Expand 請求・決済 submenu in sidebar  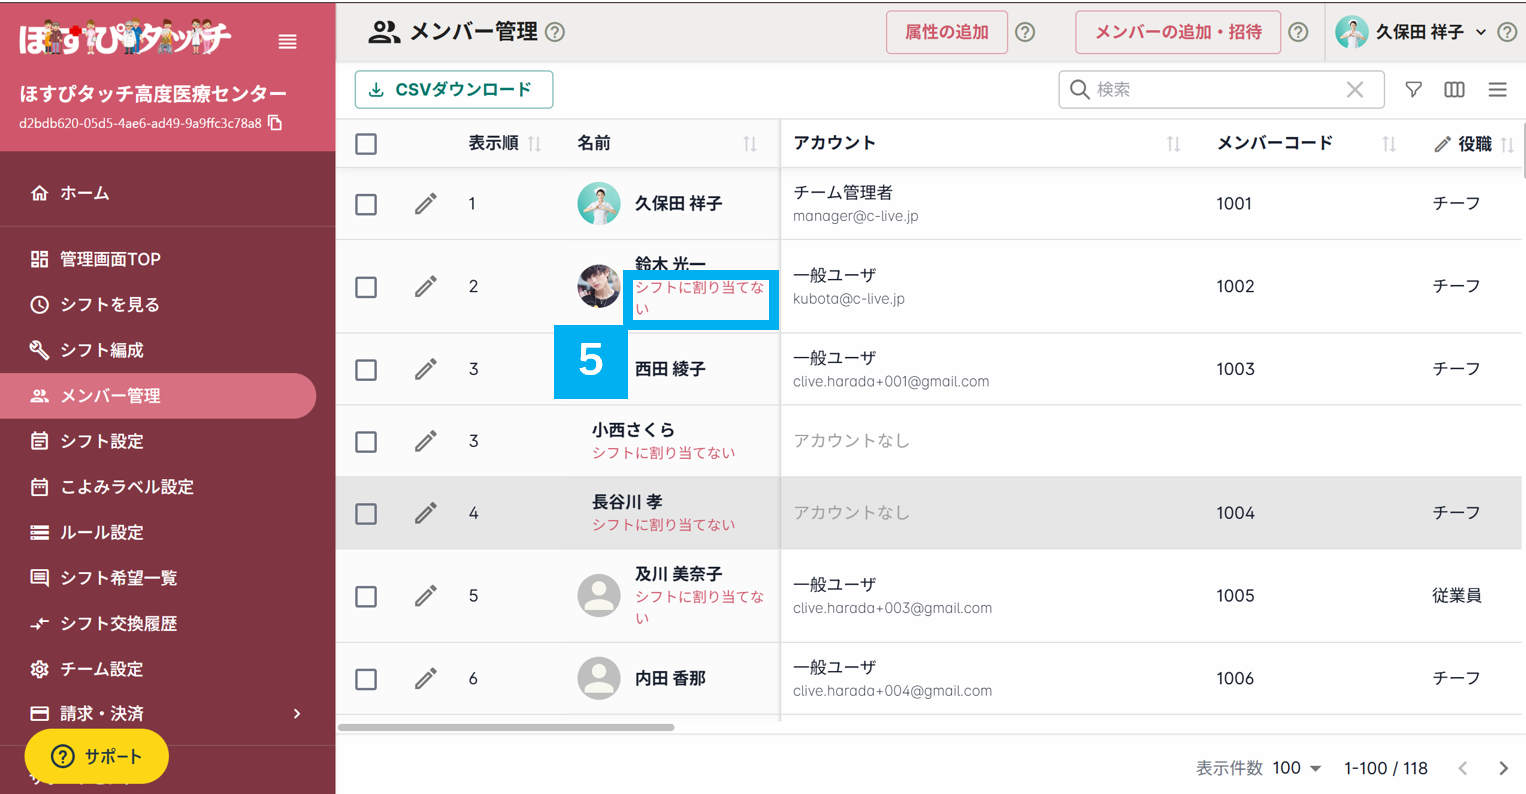point(296,713)
